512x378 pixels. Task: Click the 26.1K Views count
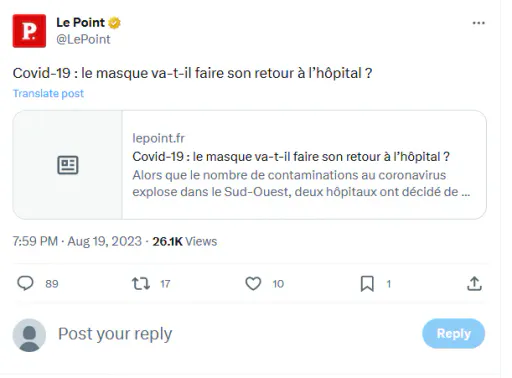(x=185, y=241)
